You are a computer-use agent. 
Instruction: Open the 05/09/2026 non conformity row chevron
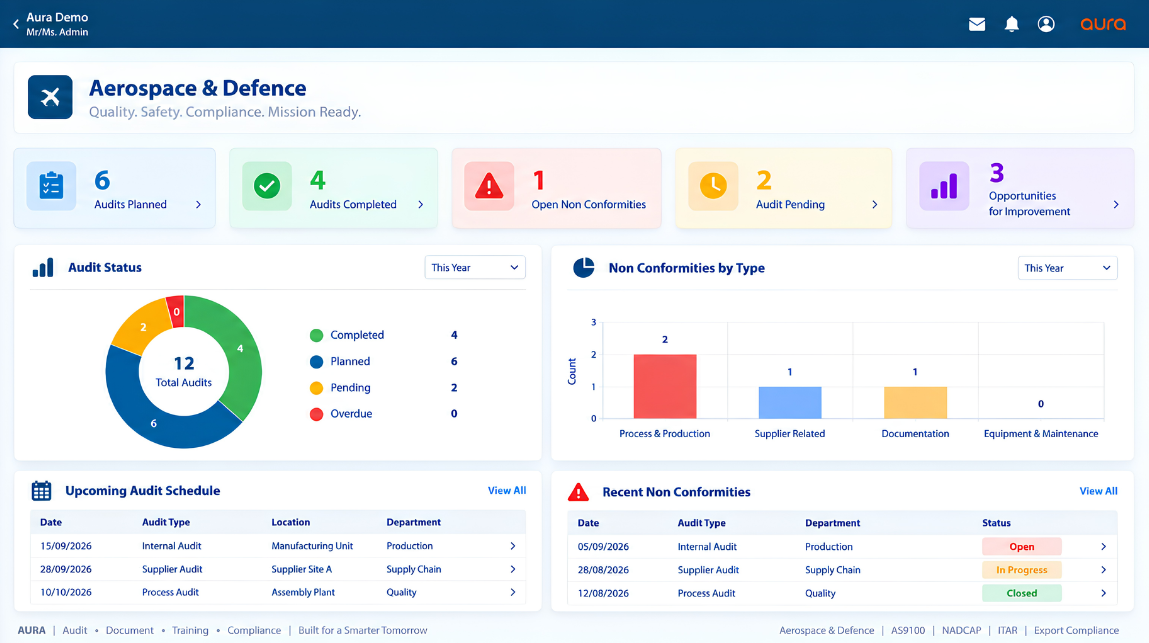click(1104, 547)
